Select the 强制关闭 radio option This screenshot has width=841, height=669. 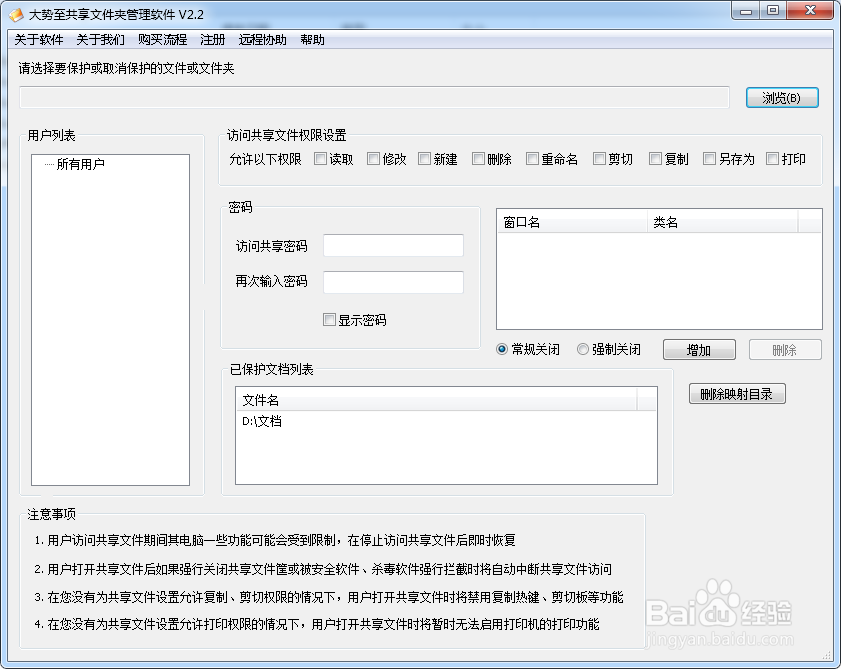pyautogui.click(x=583, y=350)
